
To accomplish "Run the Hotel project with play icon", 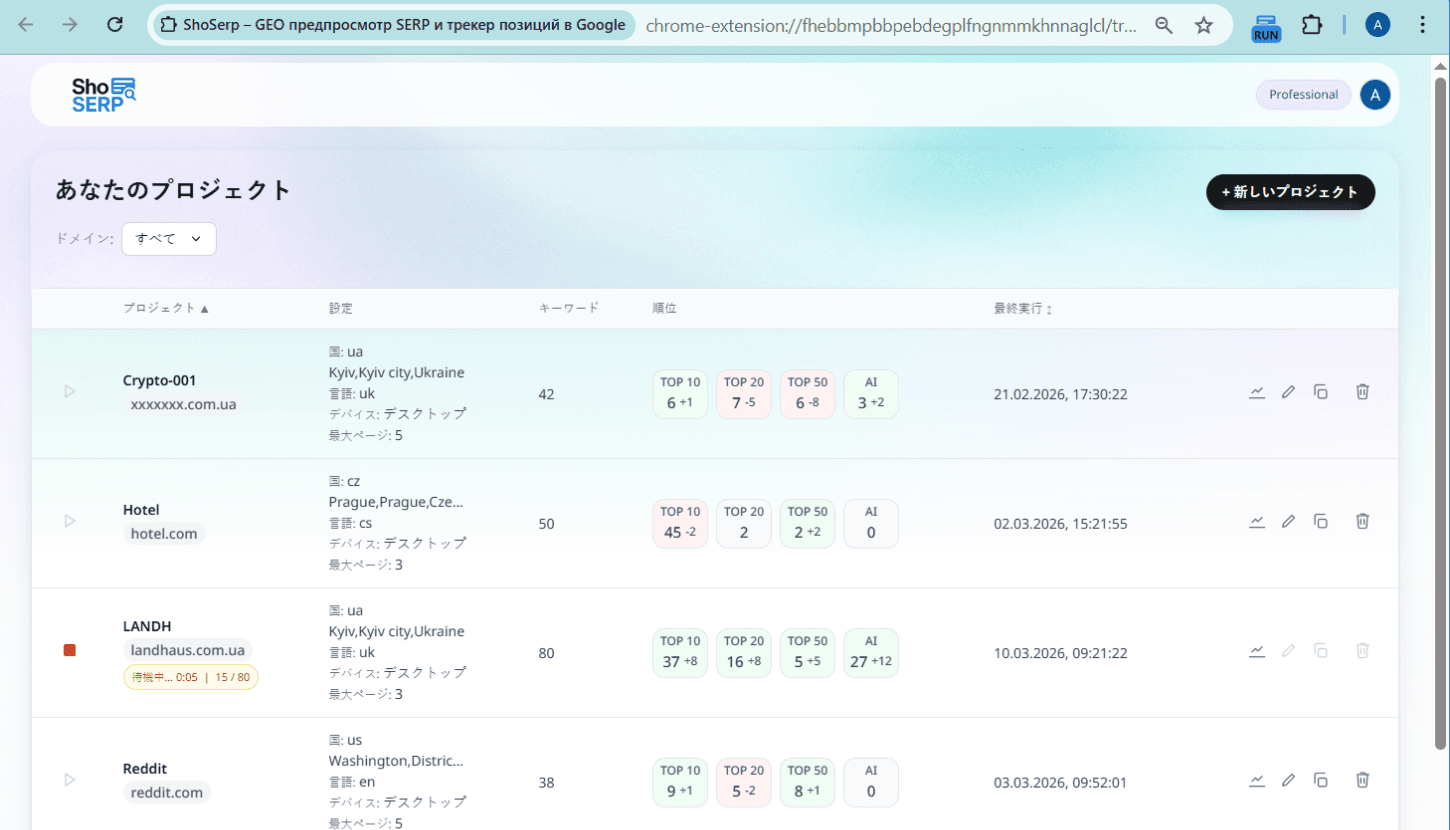I will pyautogui.click(x=69, y=521).
